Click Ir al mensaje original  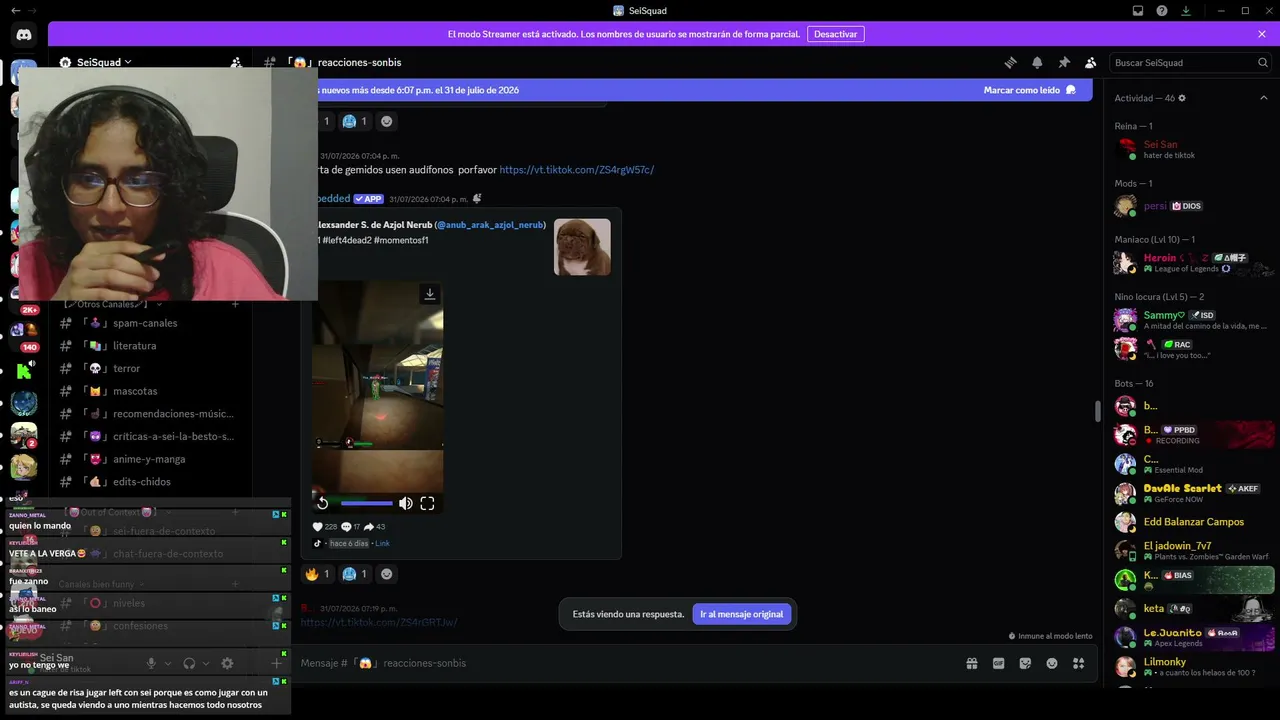[742, 614]
